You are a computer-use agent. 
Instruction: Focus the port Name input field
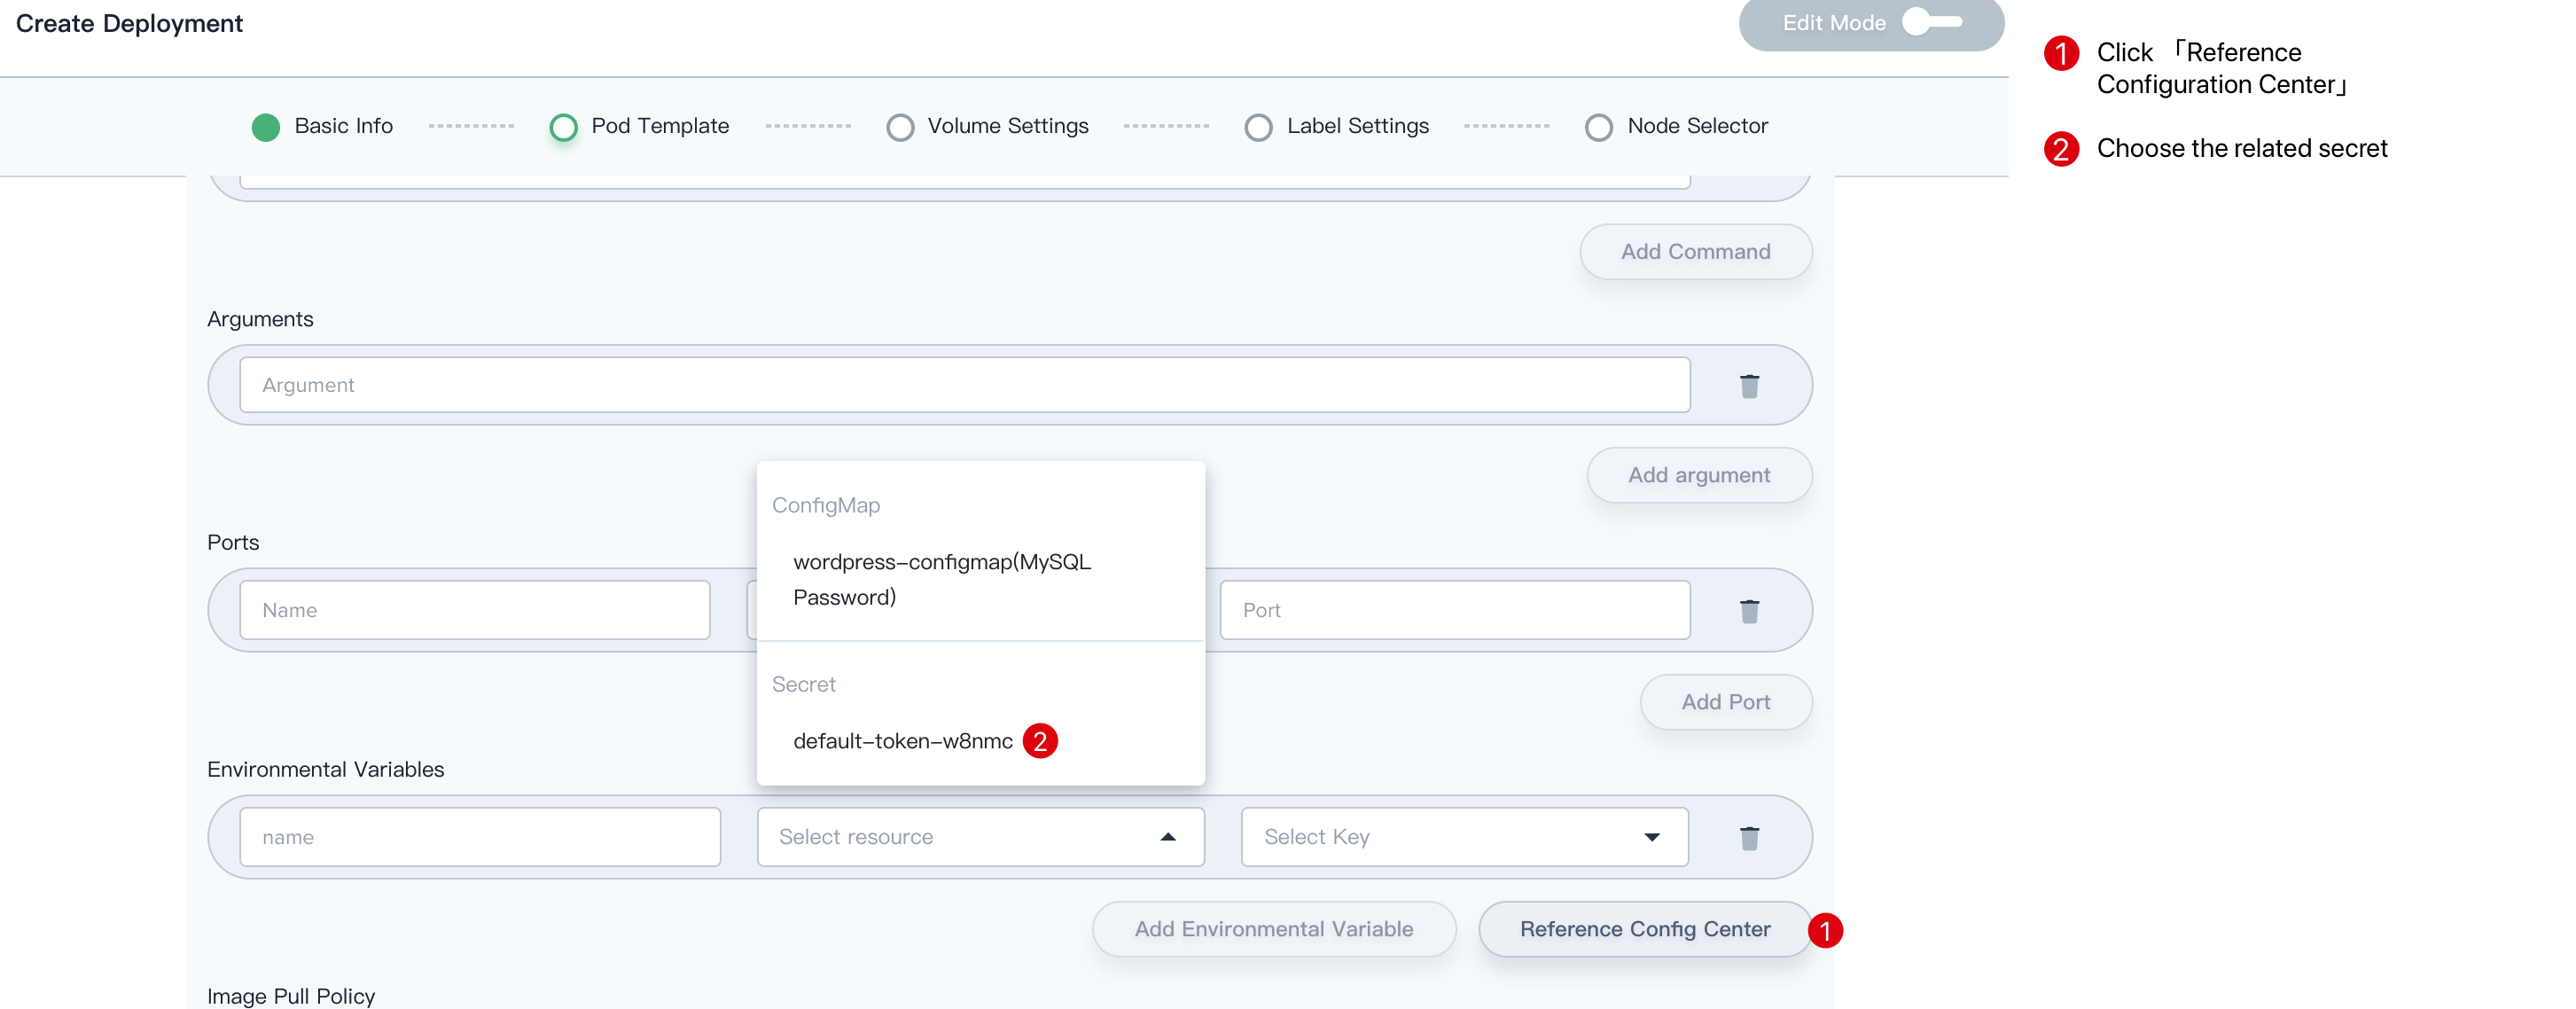pyautogui.click(x=475, y=610)
